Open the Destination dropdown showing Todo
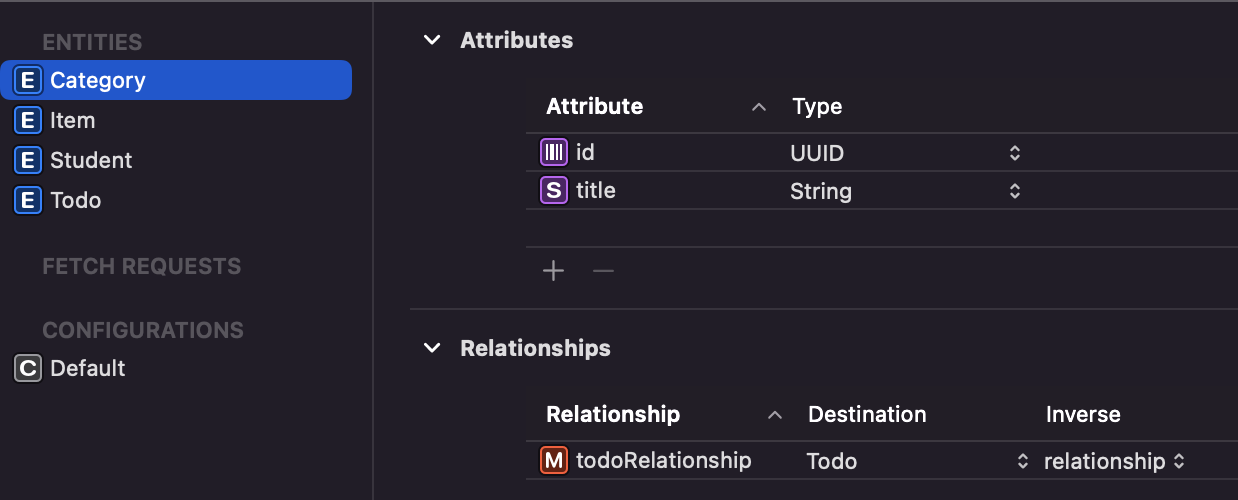1238x500 pixels. click(x=1022, y=461)
